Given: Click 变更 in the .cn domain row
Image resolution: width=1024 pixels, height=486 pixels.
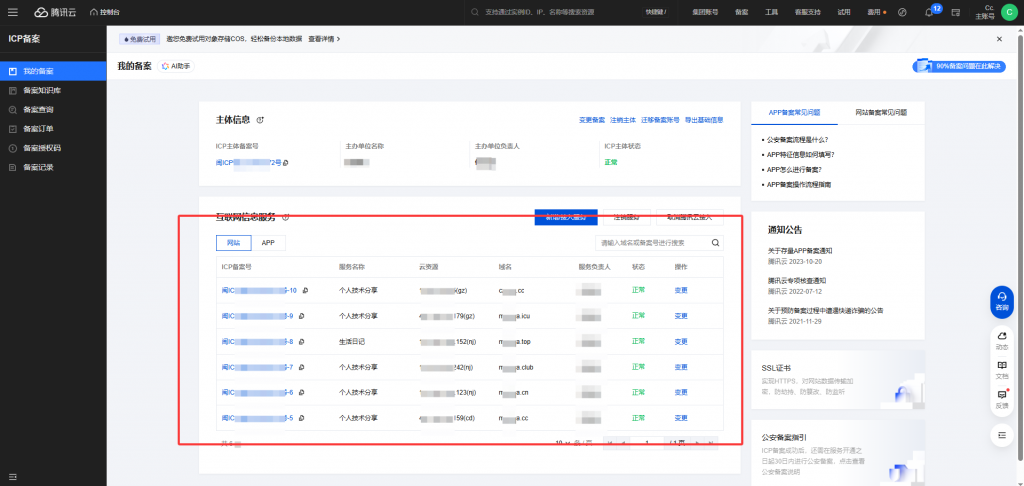Looking at the screenshot, I should point(681,393).
